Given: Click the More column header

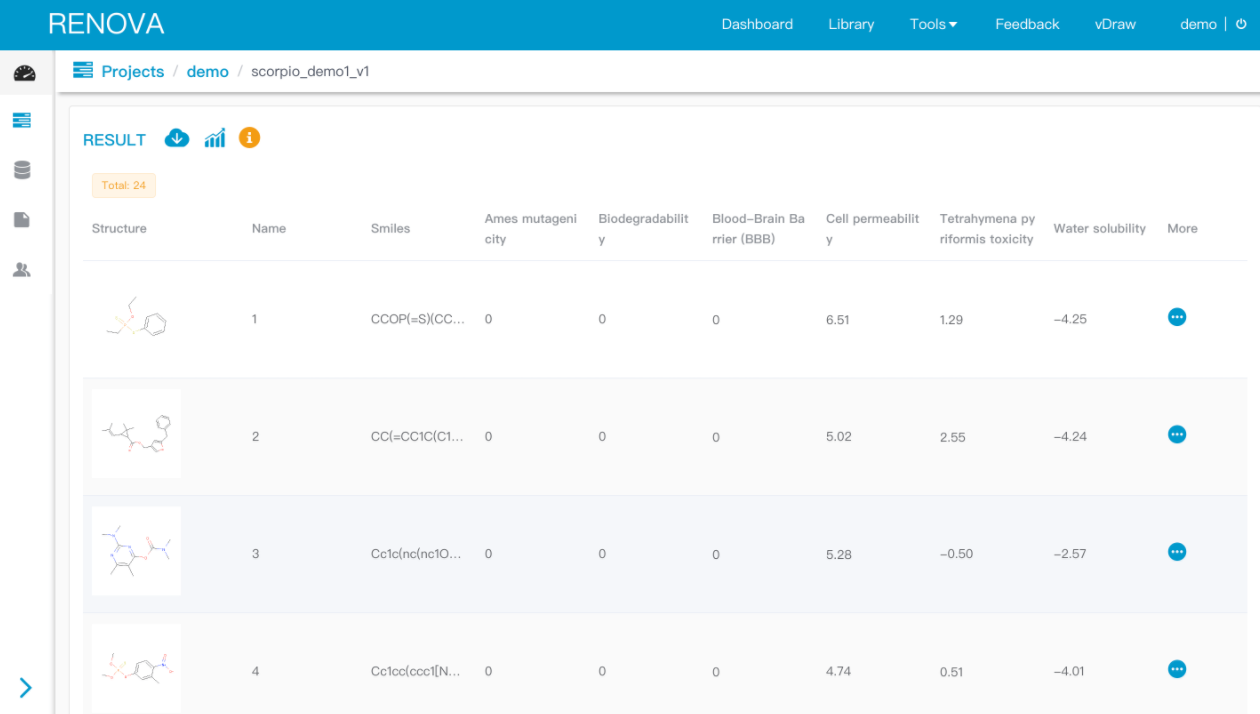Looking at the screenshot, I should tap(1182, 228).
